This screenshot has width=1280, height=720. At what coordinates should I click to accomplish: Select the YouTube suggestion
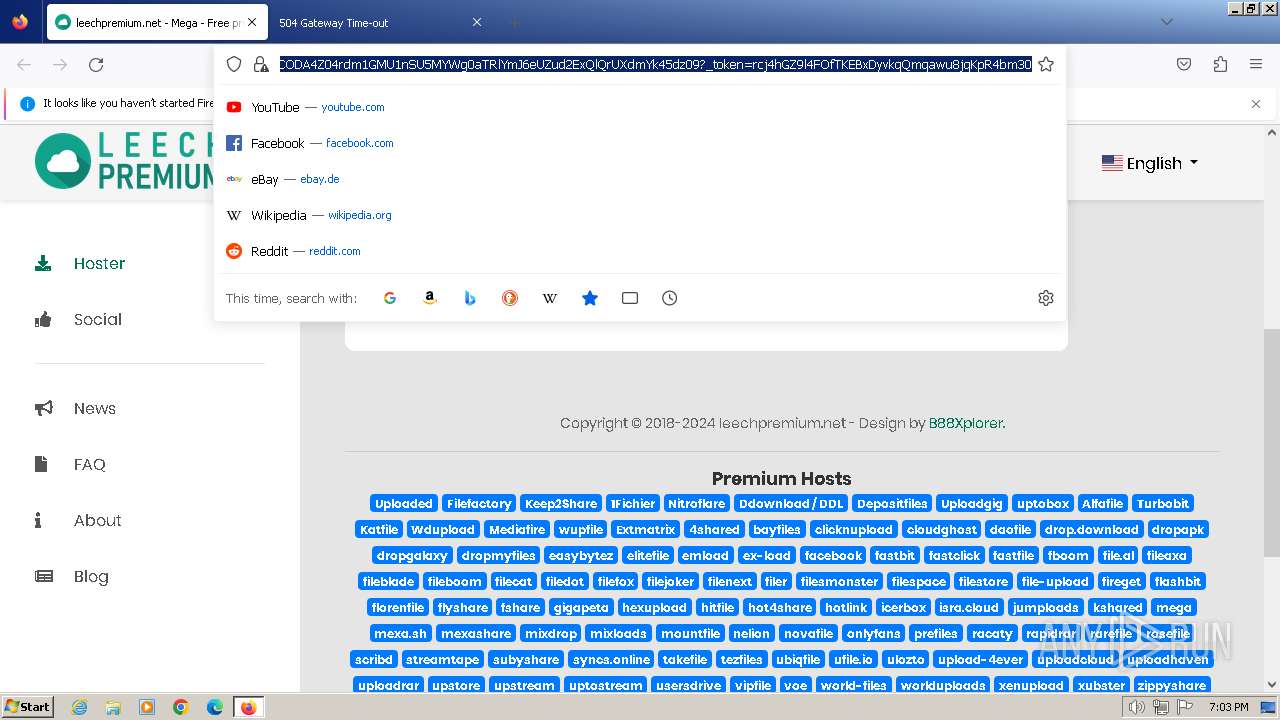tap(640, 107)
